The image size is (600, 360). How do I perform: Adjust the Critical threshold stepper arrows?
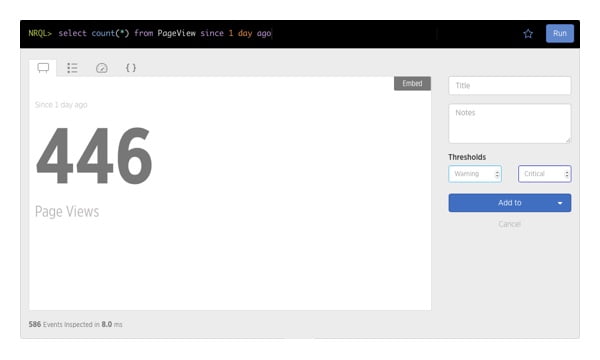567,174
